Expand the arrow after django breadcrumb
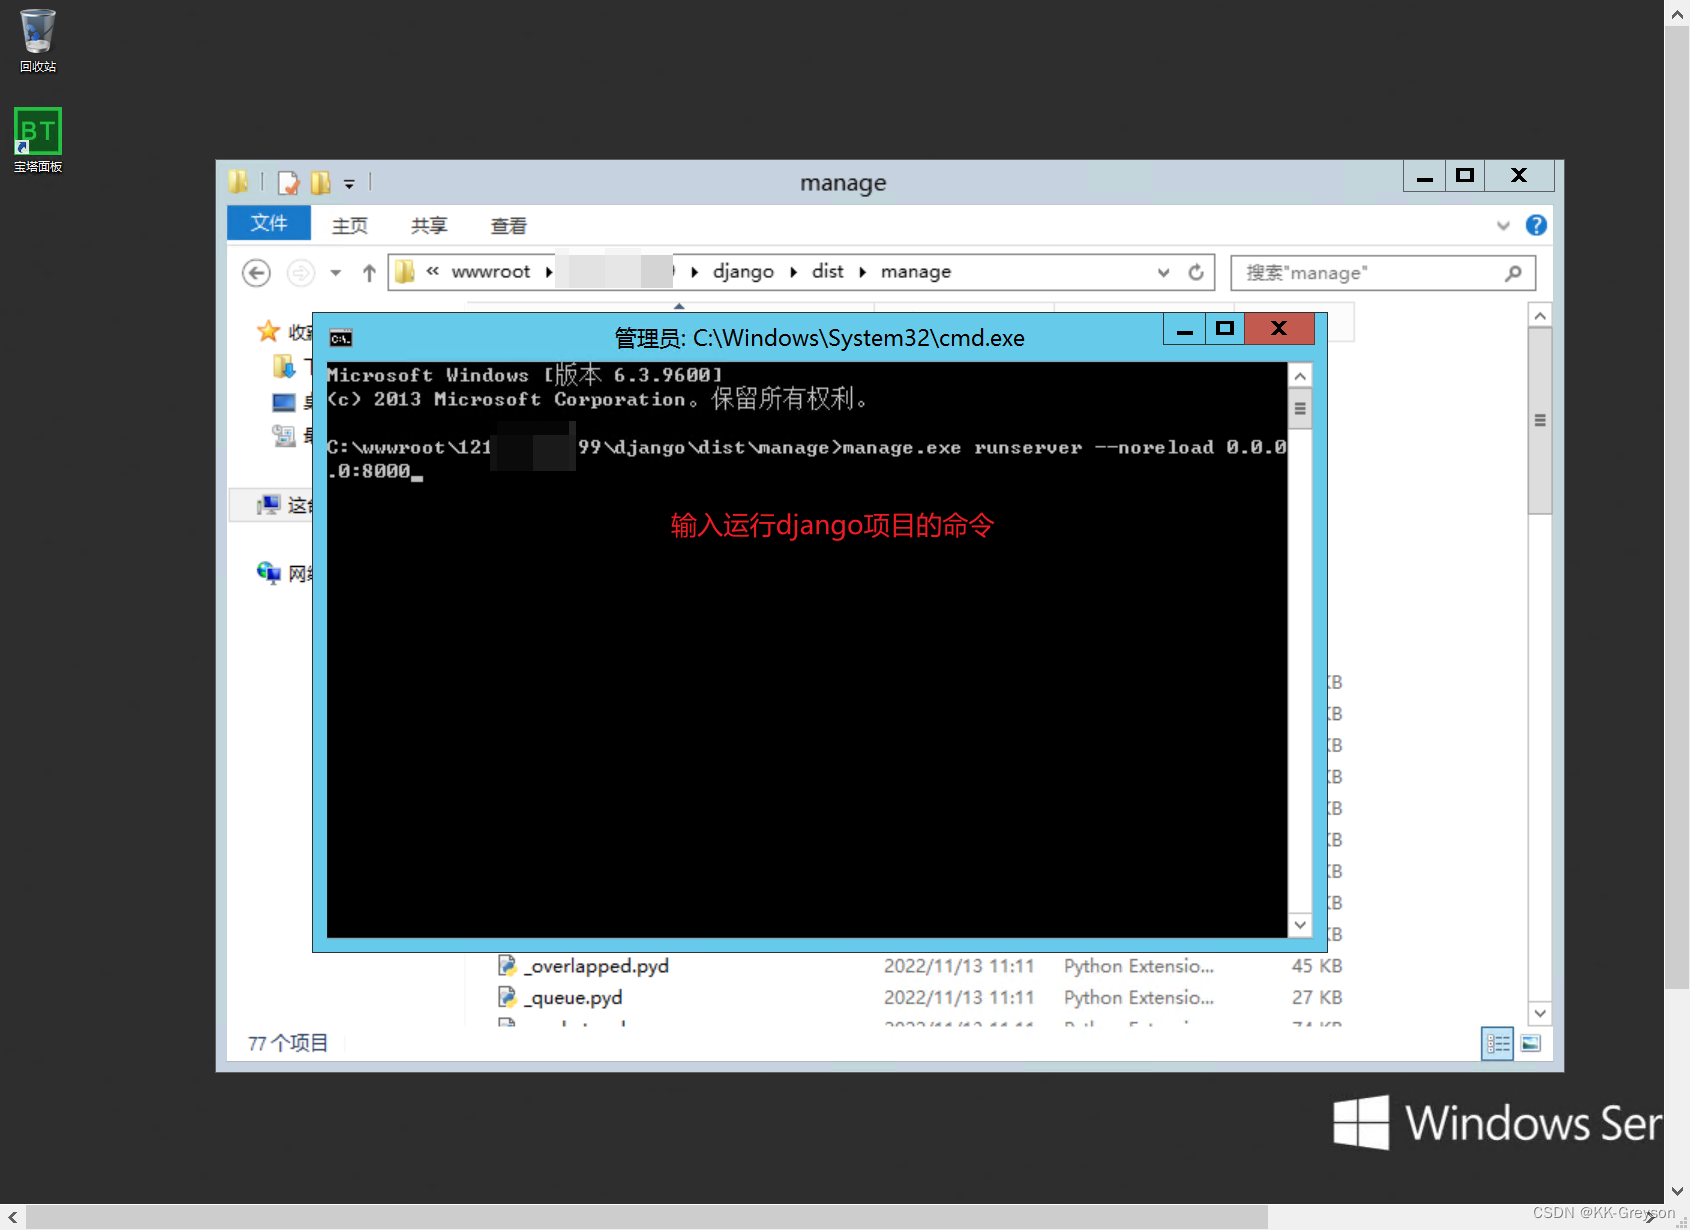Viewport: 1690px width, 1230px height. tap(793, 272)
